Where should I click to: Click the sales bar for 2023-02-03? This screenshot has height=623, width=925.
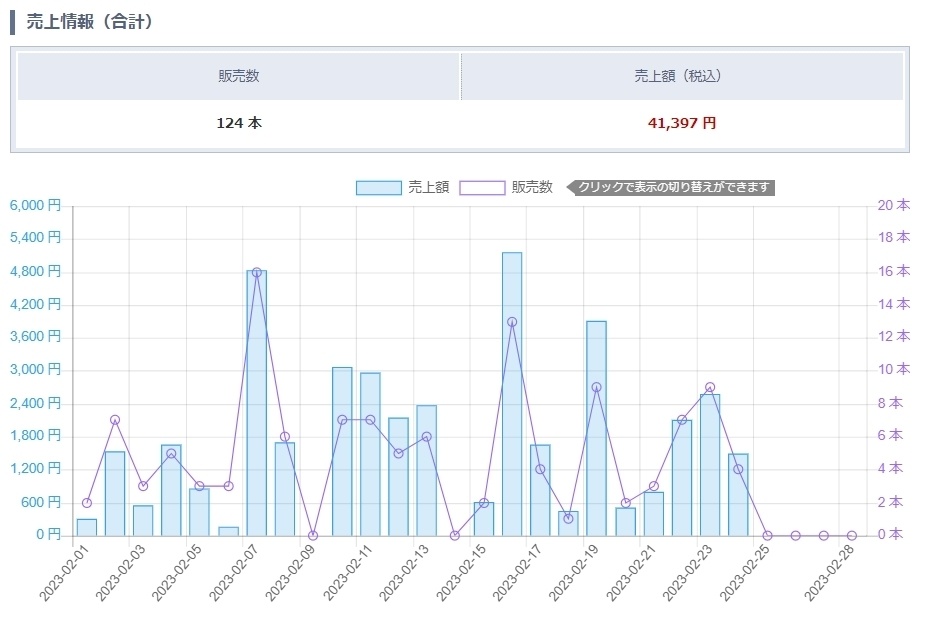tap(143, 520)
